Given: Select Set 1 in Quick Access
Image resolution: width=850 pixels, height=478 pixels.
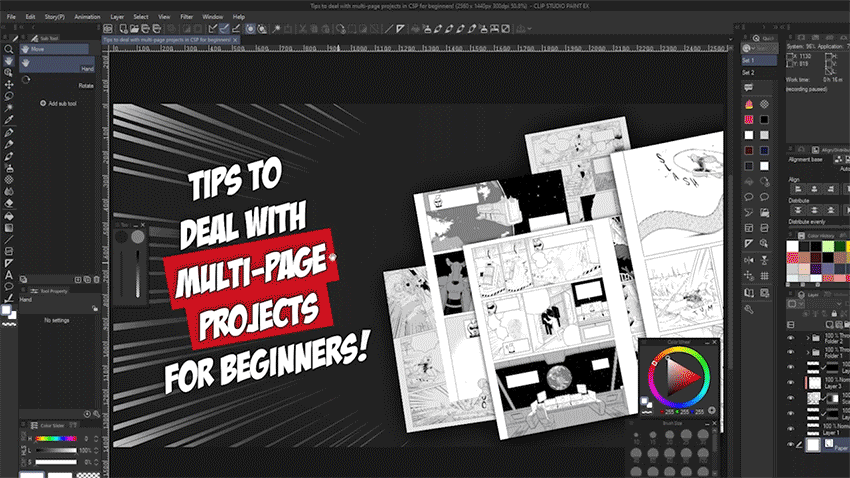Looking at the screenshot, I should tap(759, 60).
